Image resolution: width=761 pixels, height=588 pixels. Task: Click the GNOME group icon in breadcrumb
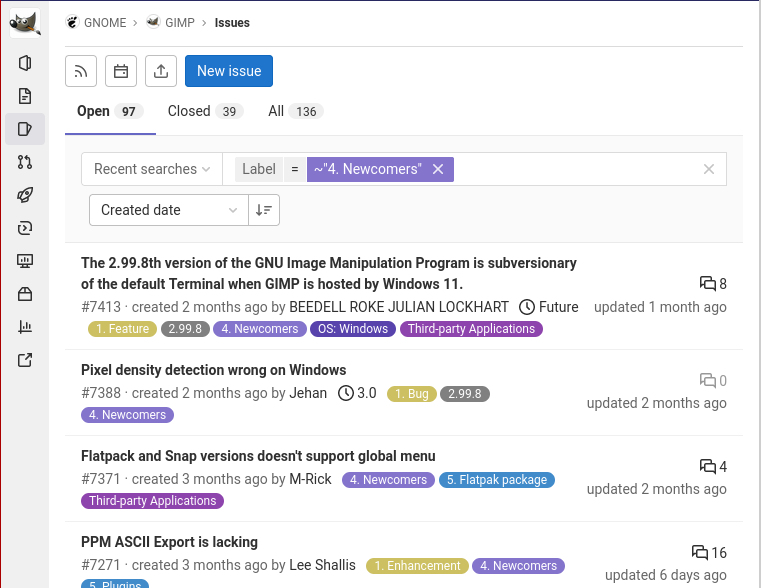coord(72,22)
